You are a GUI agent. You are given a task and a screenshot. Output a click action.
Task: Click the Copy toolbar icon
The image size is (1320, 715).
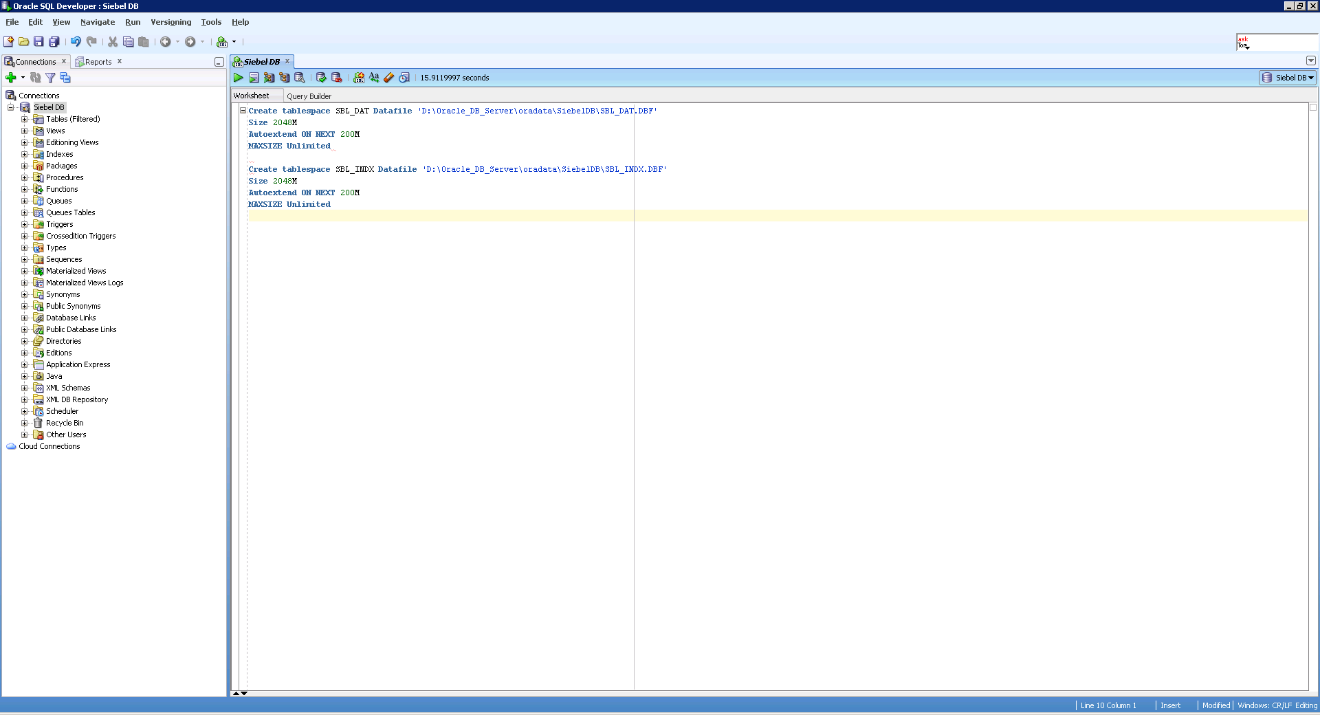[x=128, y=42]
